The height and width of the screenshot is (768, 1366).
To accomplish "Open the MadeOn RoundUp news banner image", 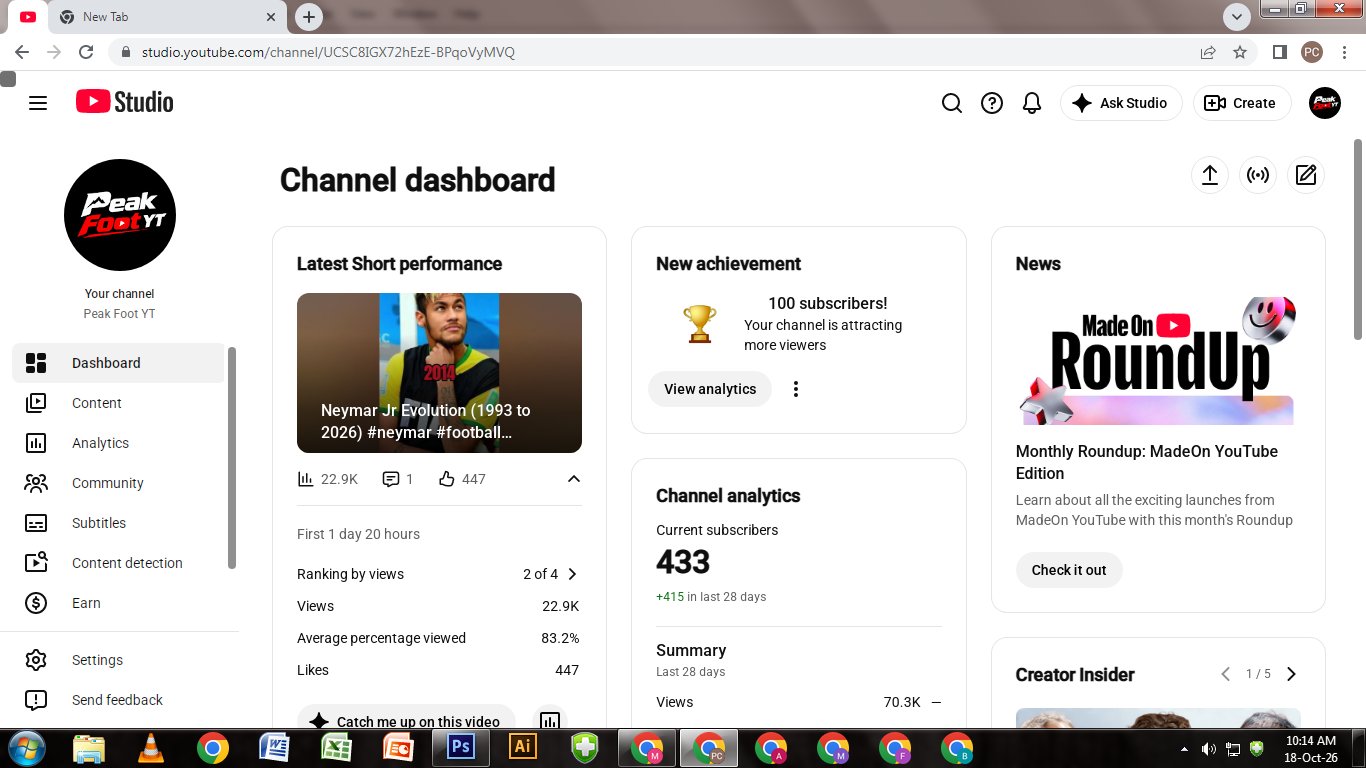I will pyautogui.click(x=1158, y=360).
